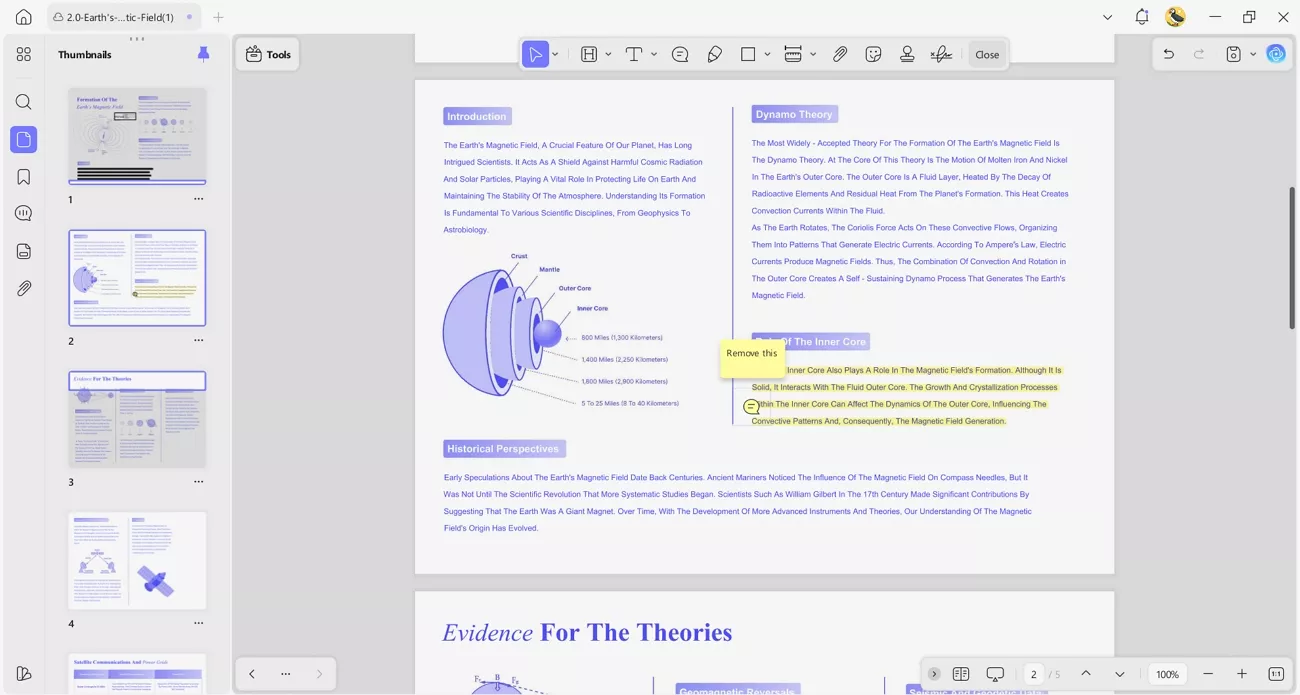Image resolution: width=1300 pixels, height=695 pixels.
Task: Switch to the Bookmarks panel
Action: coord(23,176)
